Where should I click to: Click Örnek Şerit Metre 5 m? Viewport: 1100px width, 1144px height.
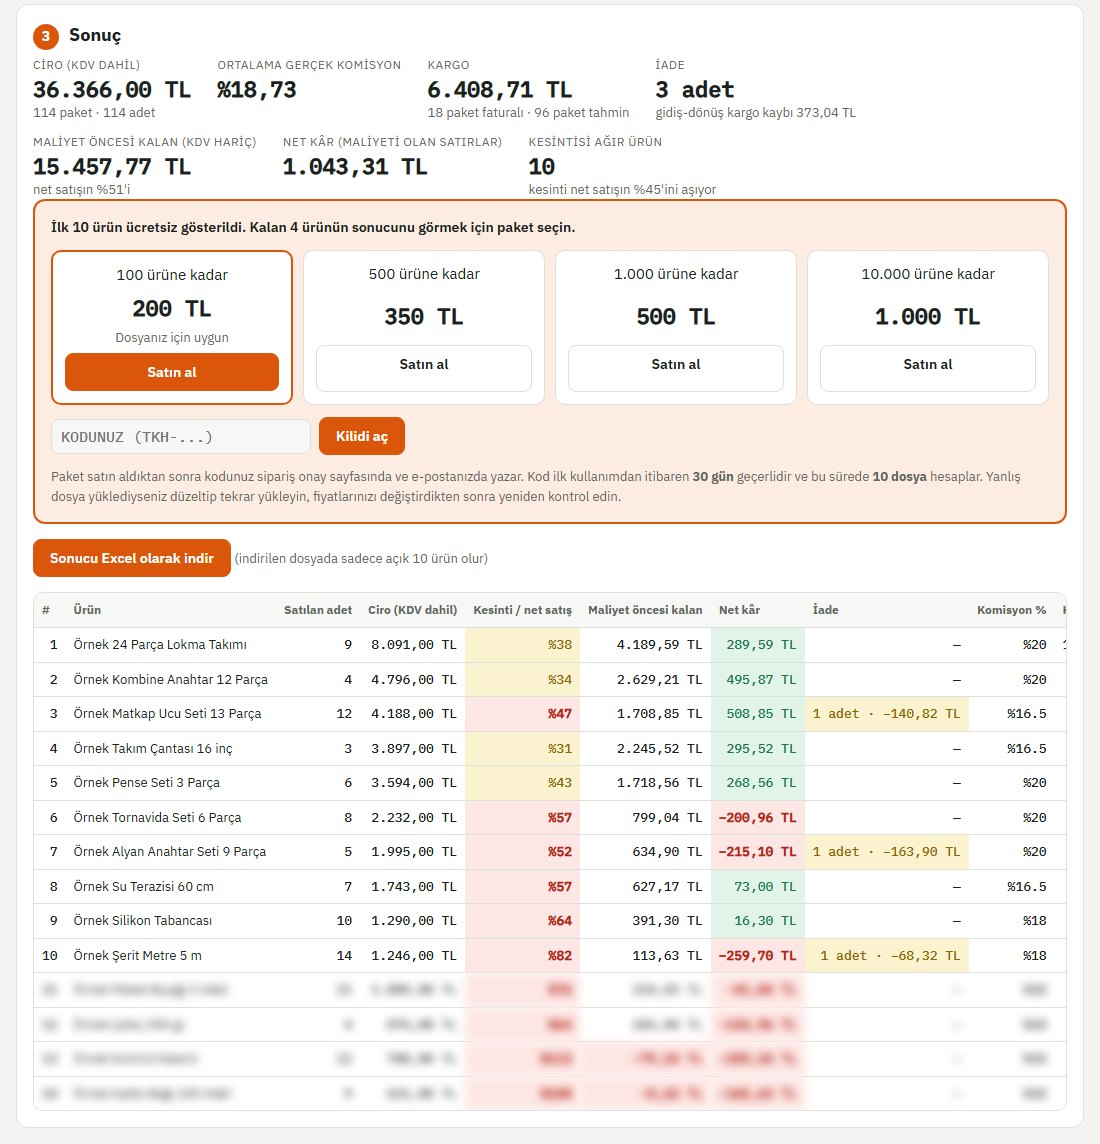click(x=138, y=956)
